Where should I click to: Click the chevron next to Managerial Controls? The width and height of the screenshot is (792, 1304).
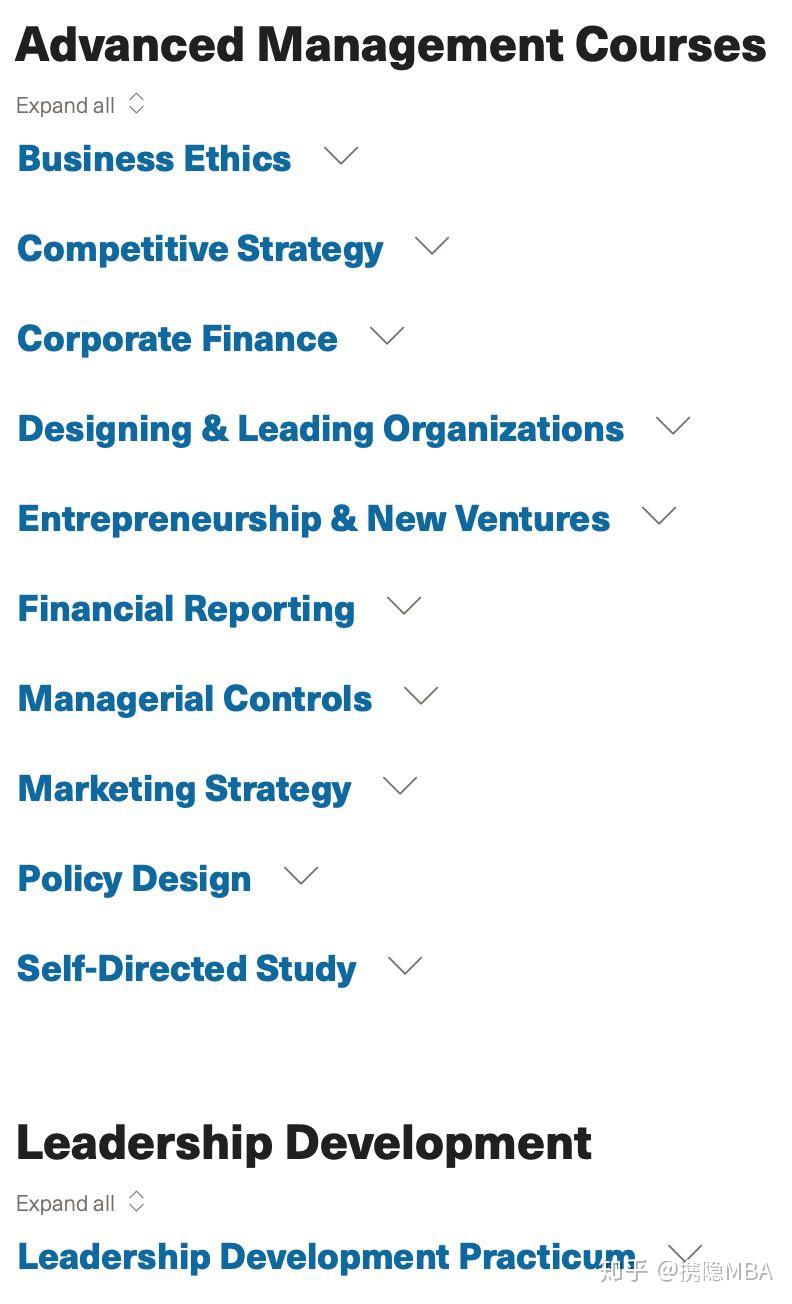pos(421,696)
